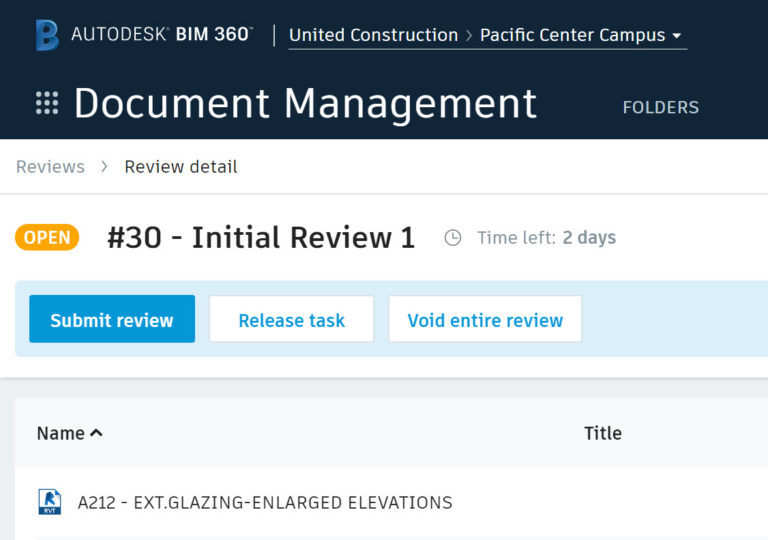
Task: Click the Submit review button
Action: (x=112, y=319)
